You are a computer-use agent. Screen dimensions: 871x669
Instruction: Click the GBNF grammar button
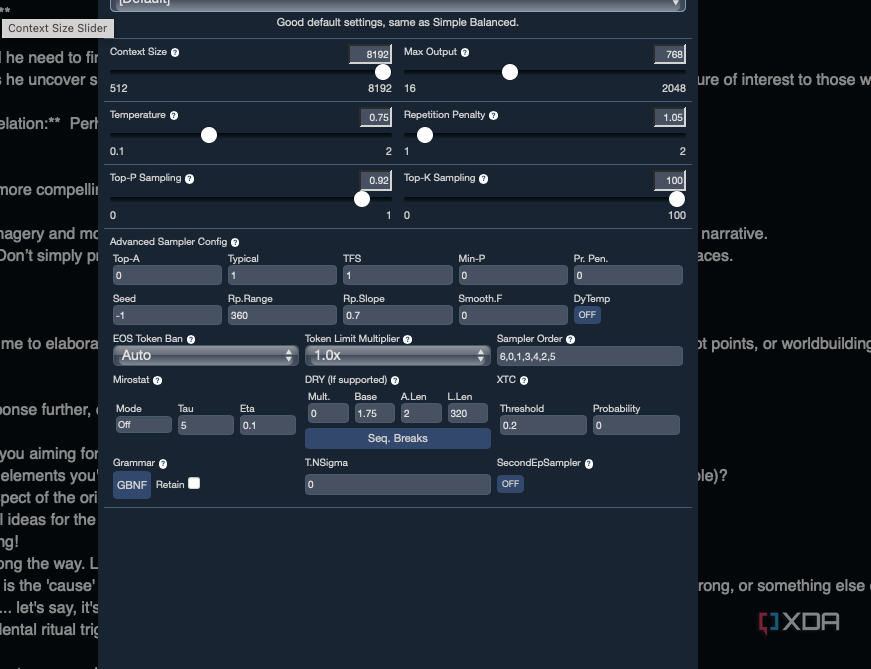[132, 485]
